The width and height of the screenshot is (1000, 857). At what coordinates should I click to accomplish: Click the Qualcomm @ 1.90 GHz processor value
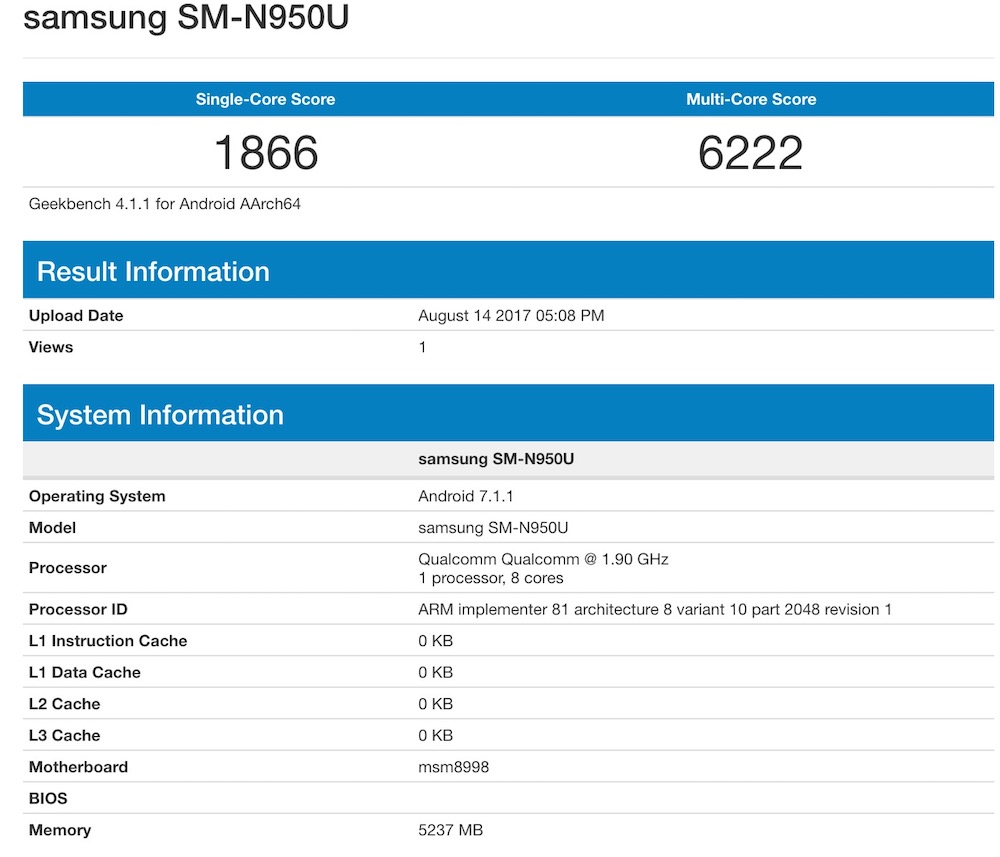(x=543, y=559)
